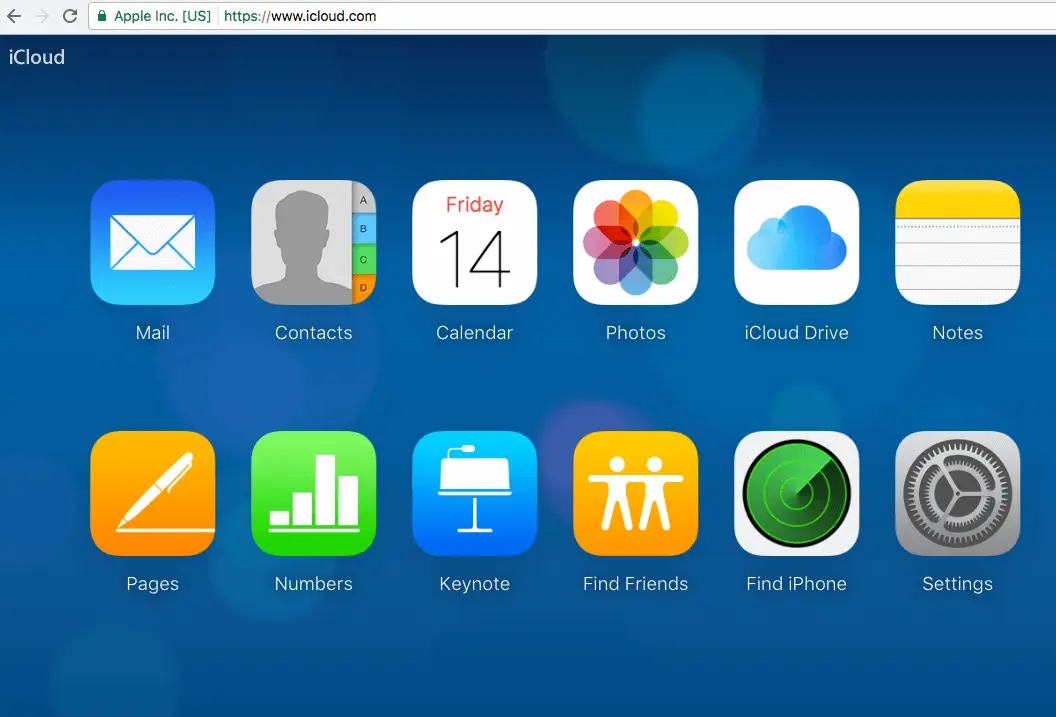Launch the Keynote podium icon

(475, 493)
